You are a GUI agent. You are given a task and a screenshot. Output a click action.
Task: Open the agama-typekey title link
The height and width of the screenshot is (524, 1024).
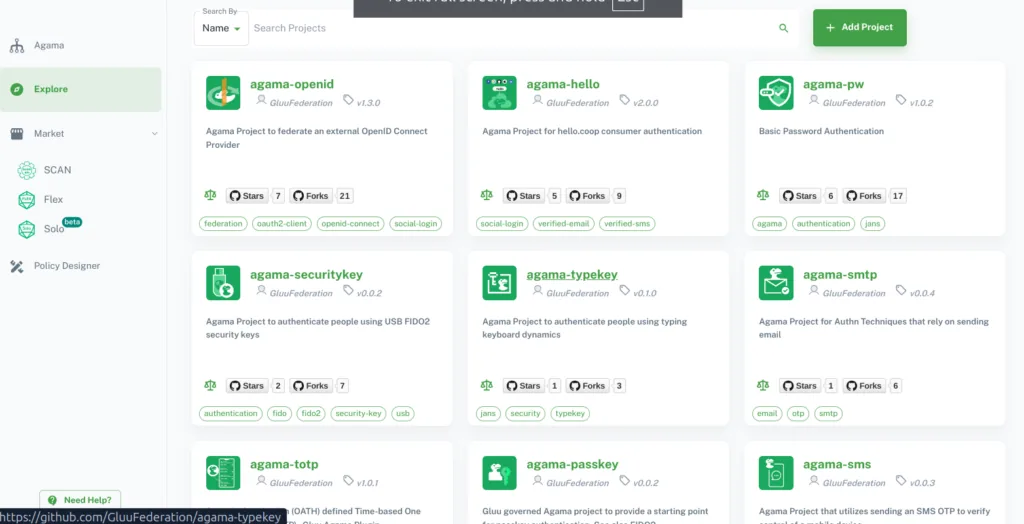pyautogui.click(x=572, y=274)
